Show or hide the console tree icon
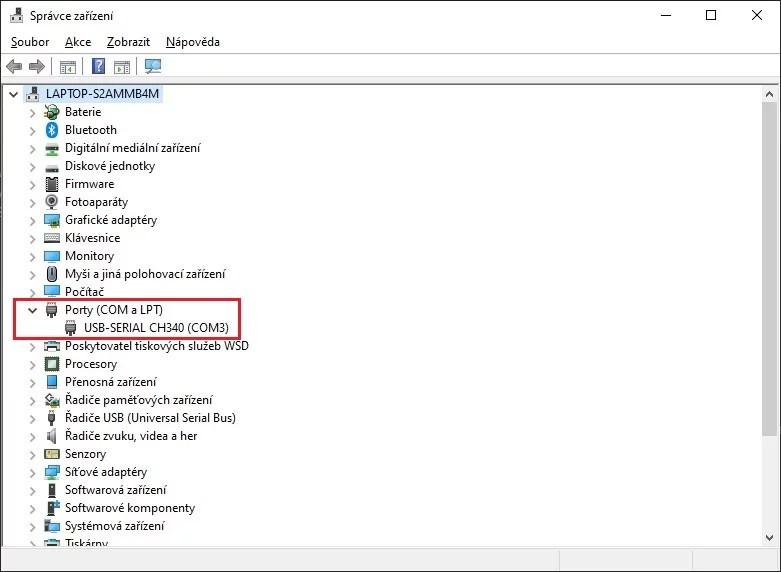Viewport: 781px width, 572px height. 68,66
